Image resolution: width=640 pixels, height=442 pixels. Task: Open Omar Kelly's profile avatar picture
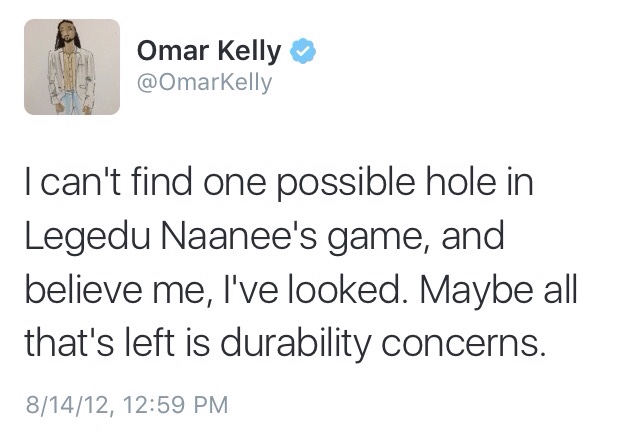72,67
